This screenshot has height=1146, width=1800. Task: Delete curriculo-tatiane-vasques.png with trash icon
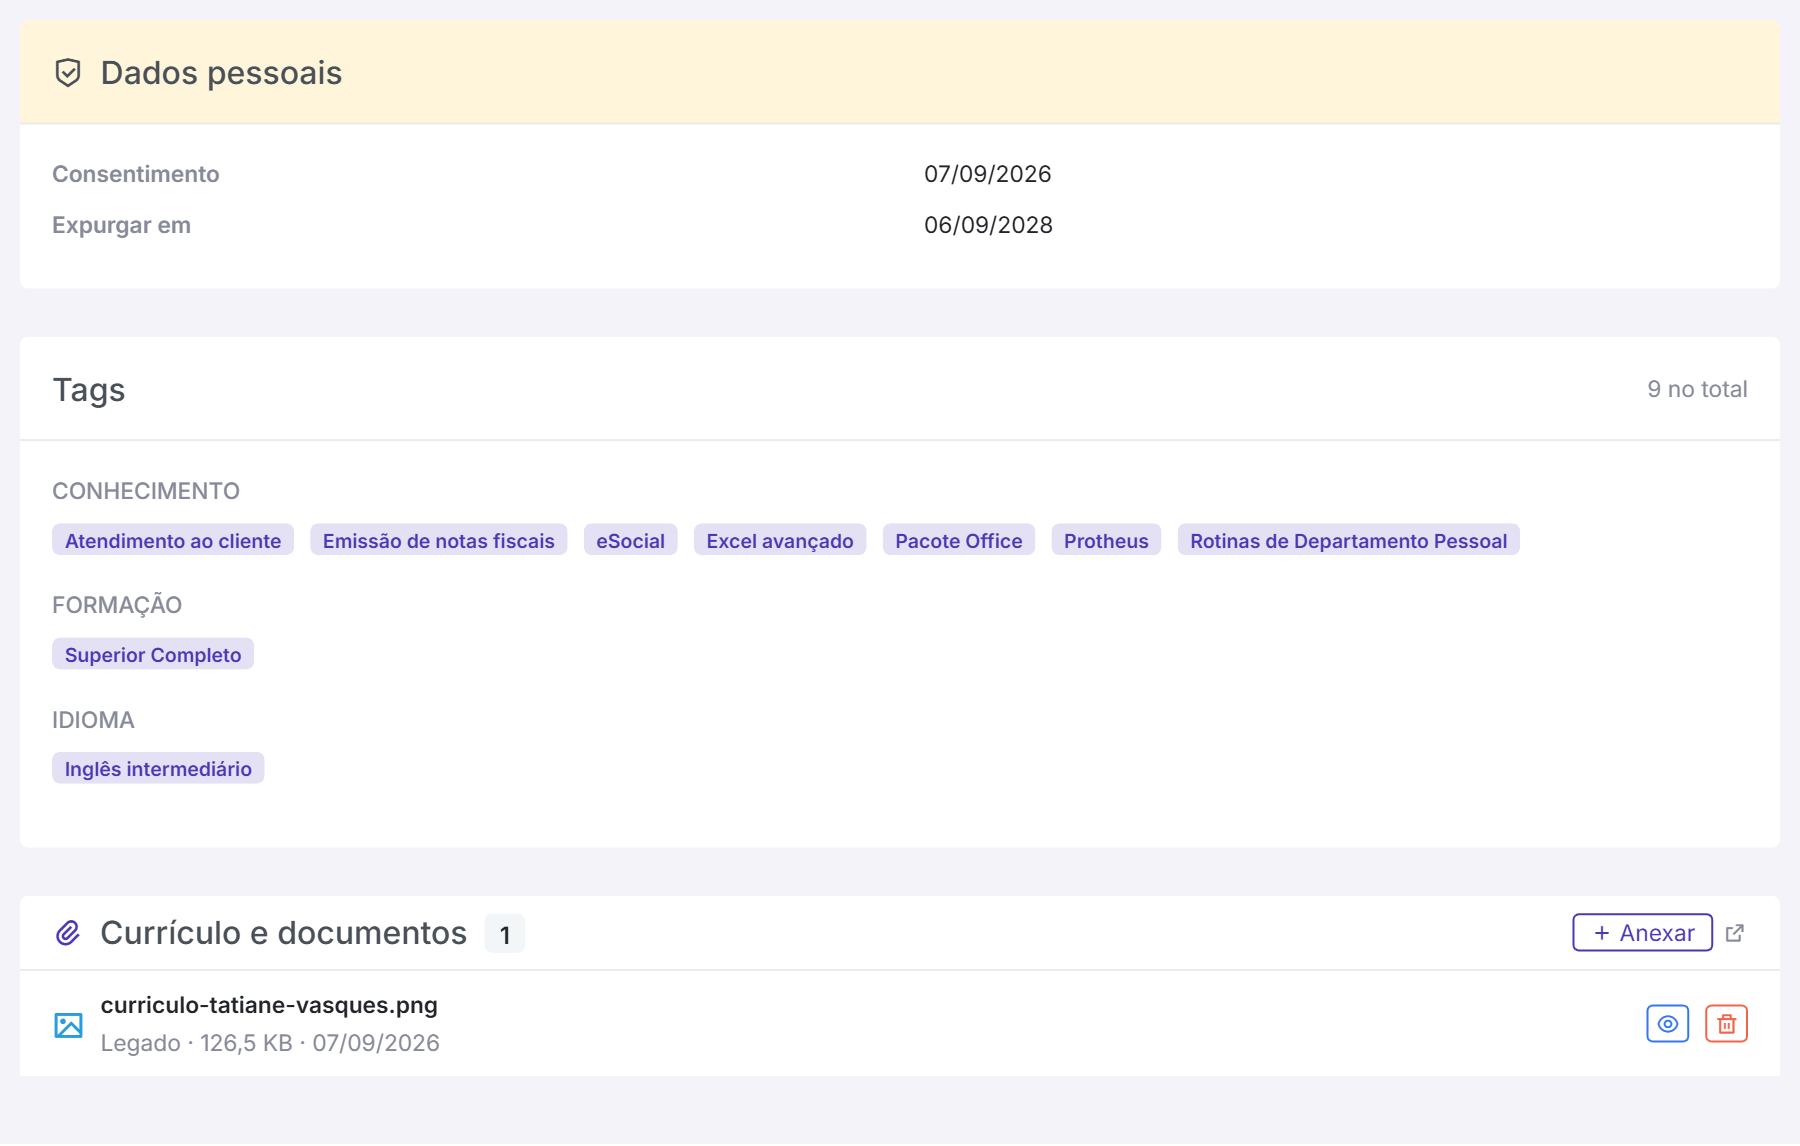1727,1024
